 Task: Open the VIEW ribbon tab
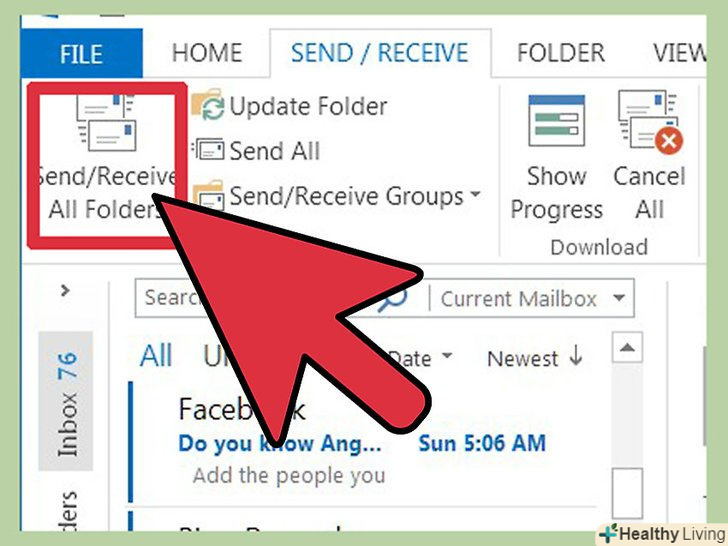[x=679, y=53]
